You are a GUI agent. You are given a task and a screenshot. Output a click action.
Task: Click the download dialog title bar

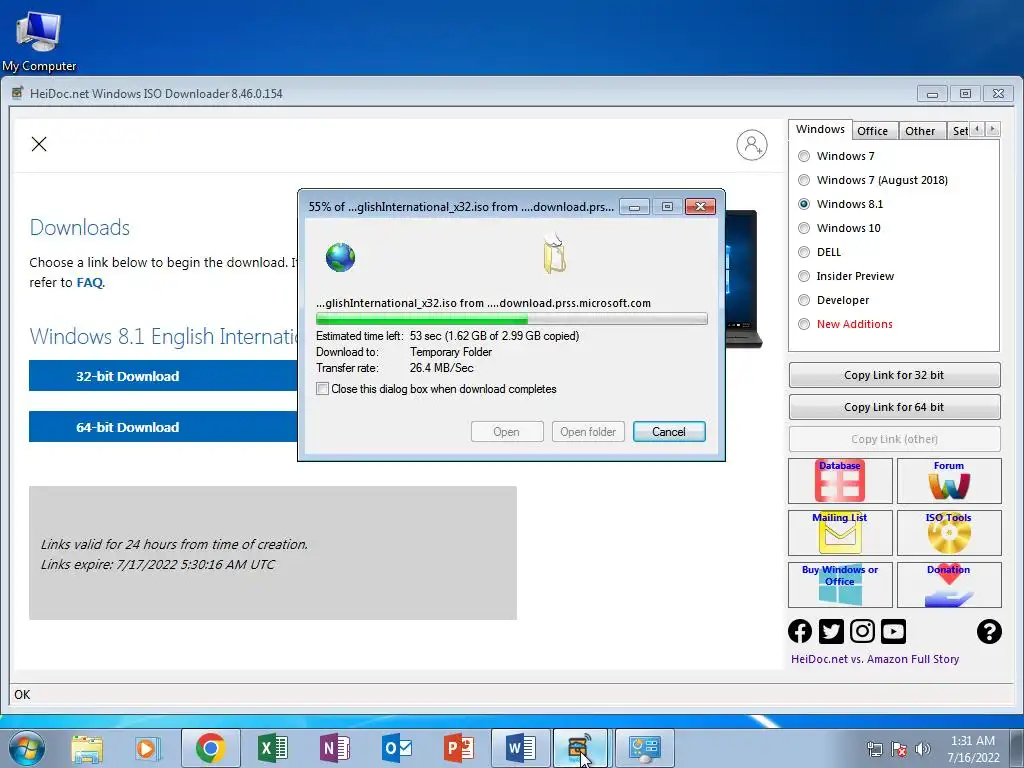pos(460,206)
